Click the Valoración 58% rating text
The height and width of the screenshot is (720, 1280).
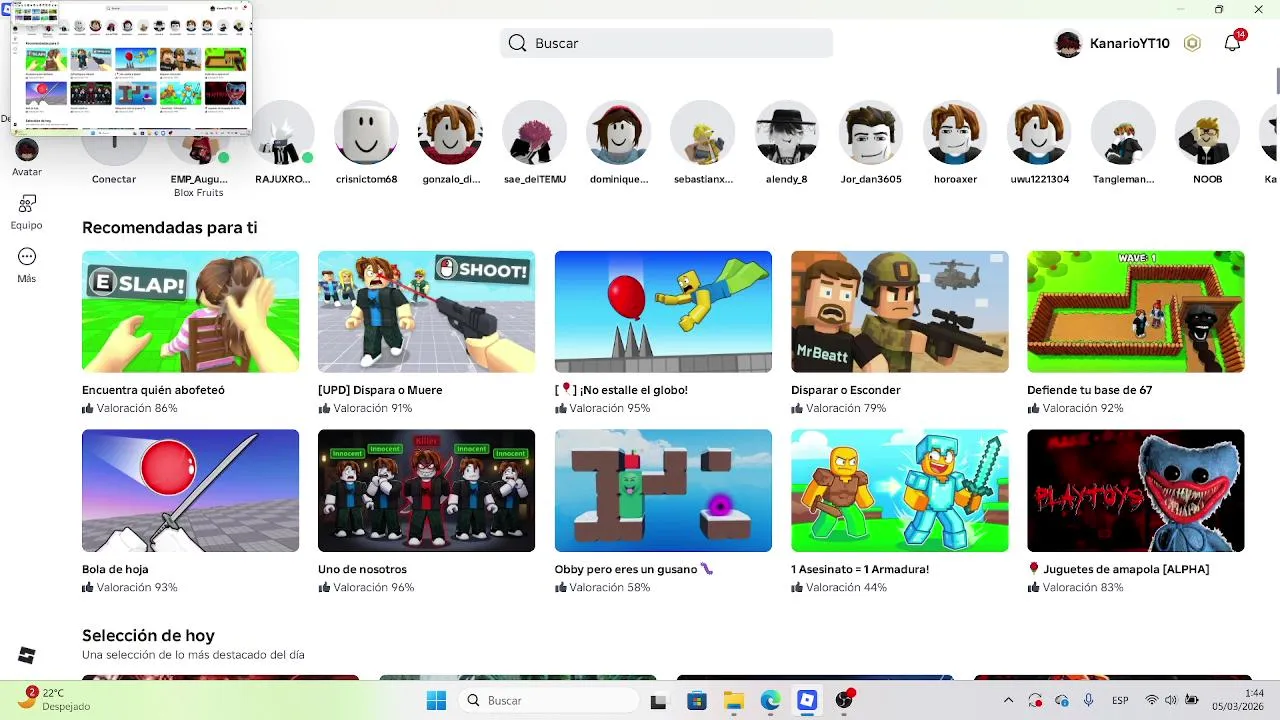[610, 587]
